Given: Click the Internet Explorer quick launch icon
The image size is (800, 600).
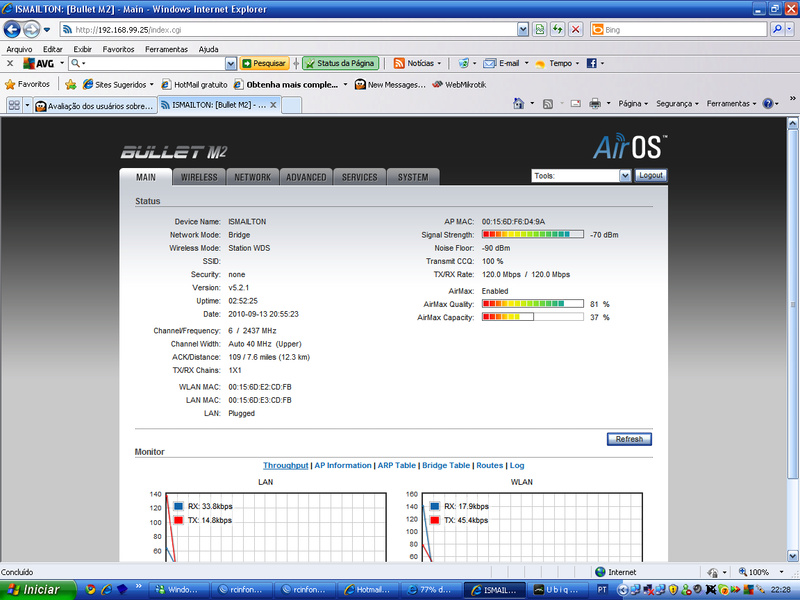Looking at the screenshot, I should (107, 589).
